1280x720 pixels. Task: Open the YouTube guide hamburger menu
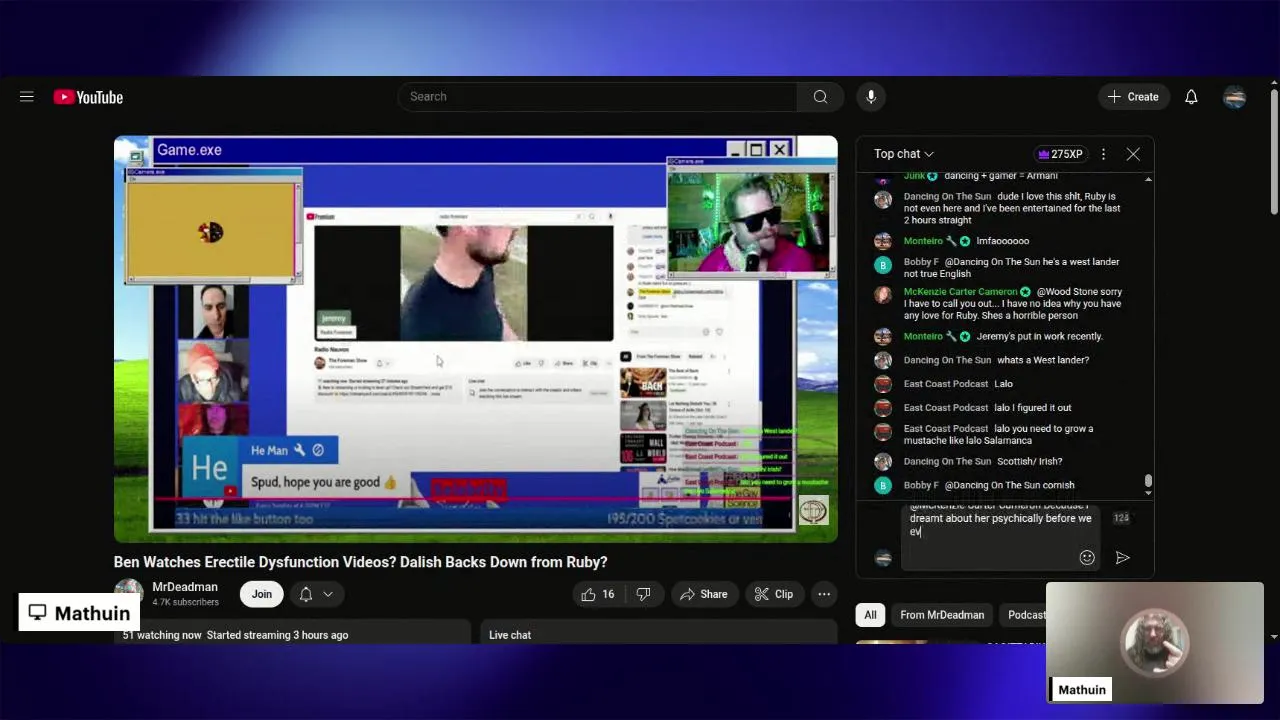[x=27, y=97]
